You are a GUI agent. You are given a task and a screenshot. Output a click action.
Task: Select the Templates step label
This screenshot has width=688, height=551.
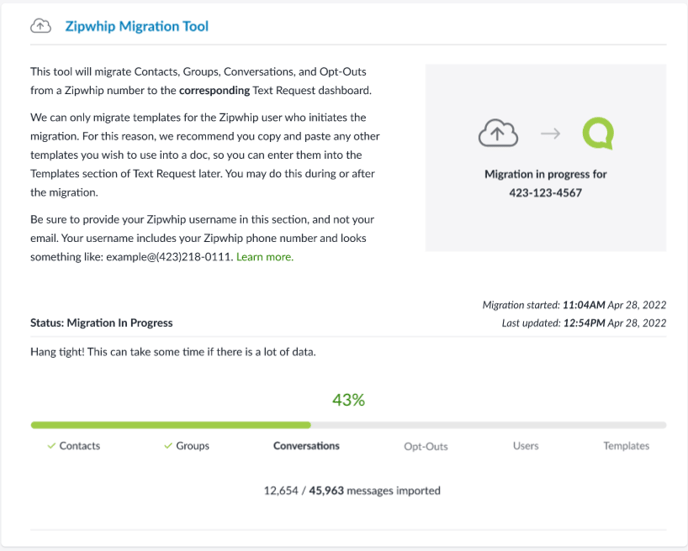[x=626, y=446]
